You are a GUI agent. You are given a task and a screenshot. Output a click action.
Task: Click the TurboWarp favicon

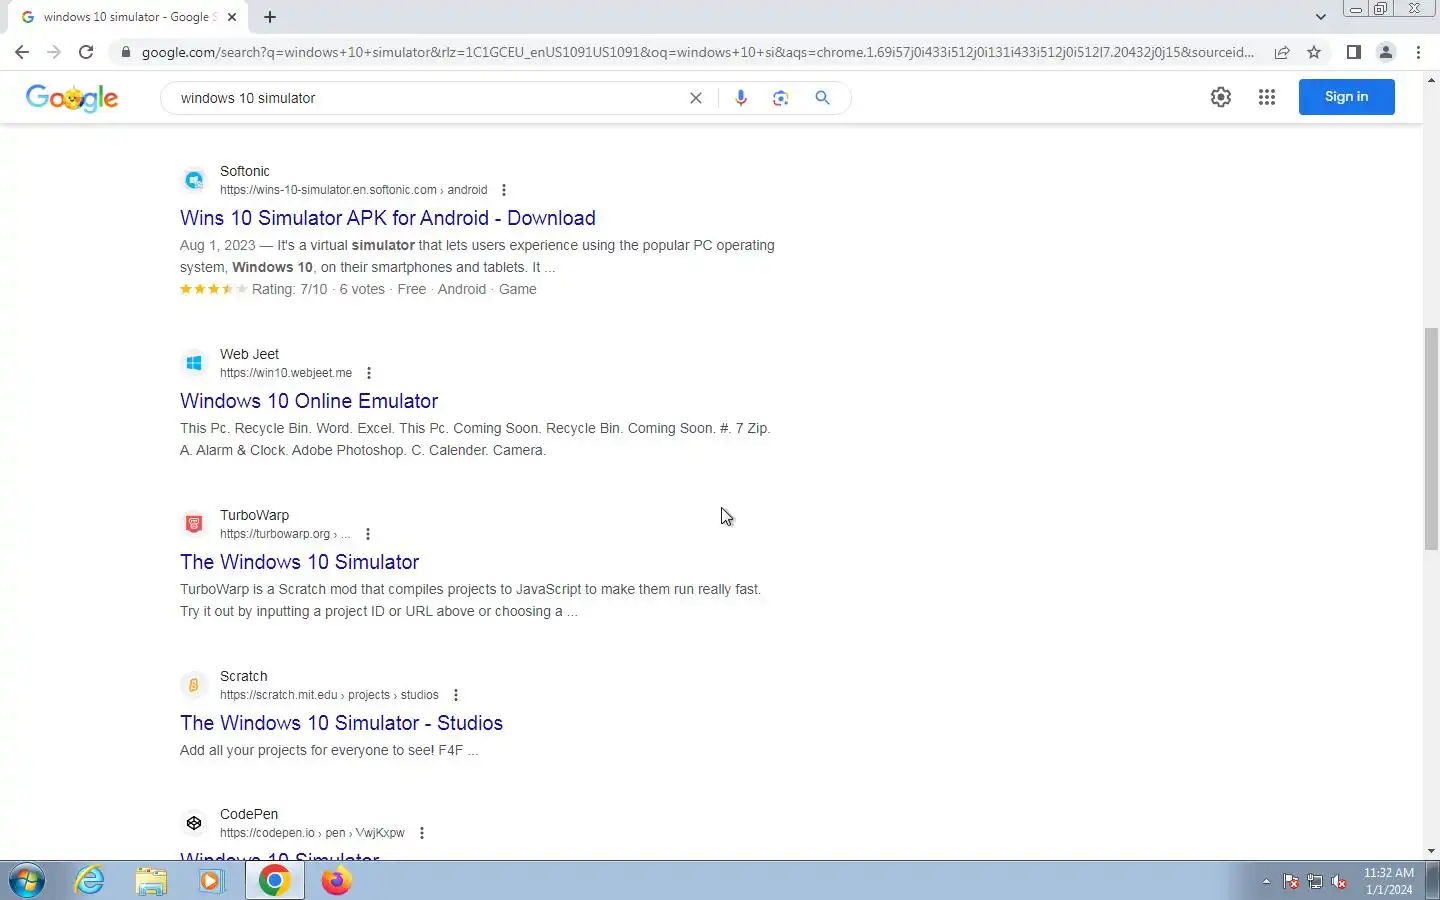(x=194, y=524)
